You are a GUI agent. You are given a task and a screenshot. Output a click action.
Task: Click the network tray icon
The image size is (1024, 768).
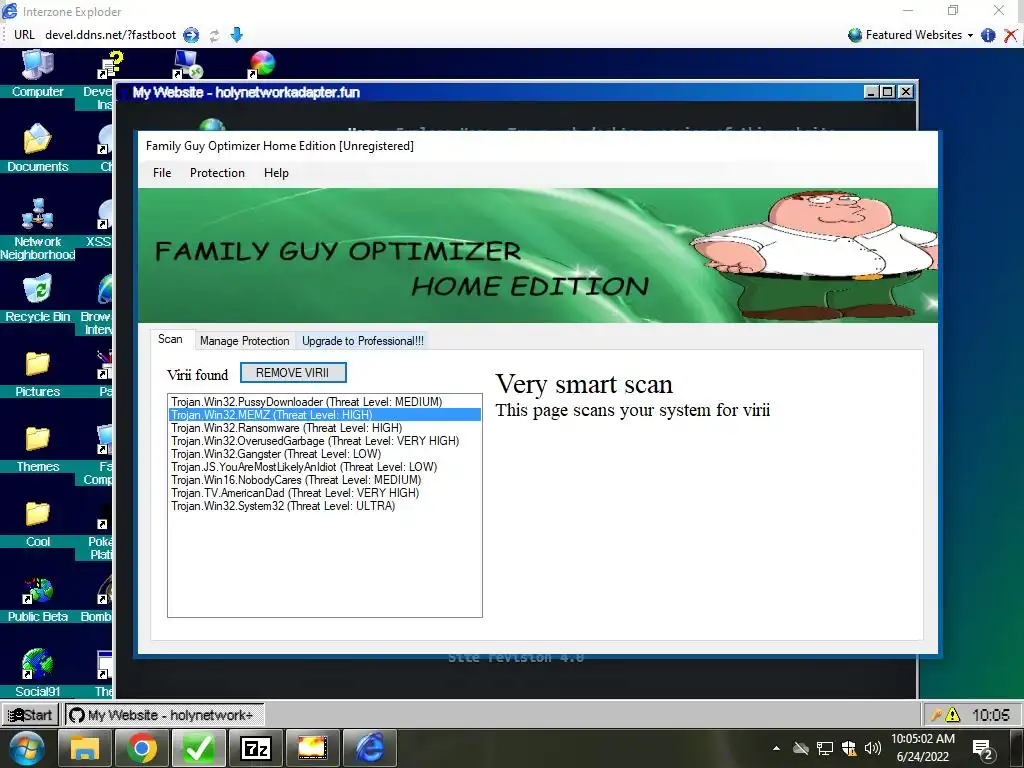825,748
